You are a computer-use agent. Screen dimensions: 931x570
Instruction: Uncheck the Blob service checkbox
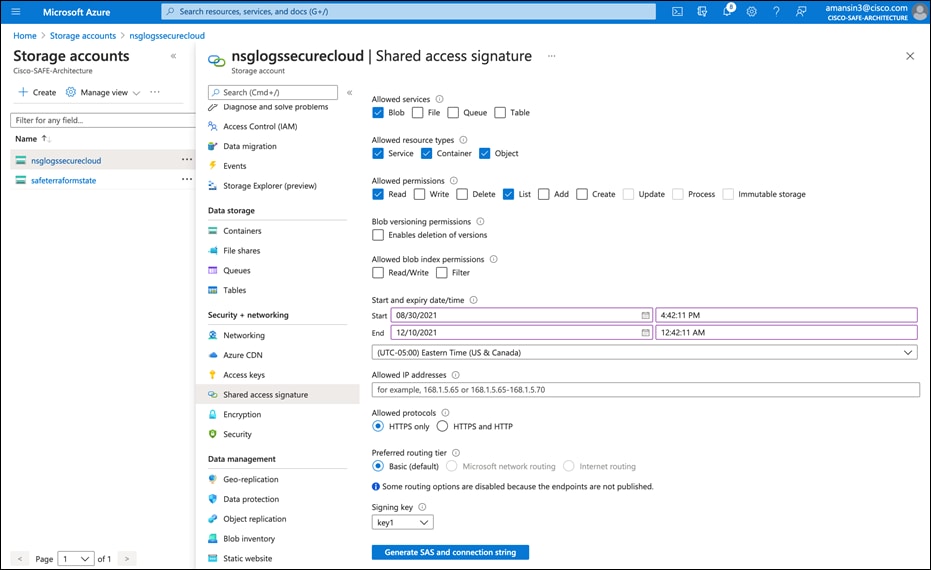click(378, 113)
